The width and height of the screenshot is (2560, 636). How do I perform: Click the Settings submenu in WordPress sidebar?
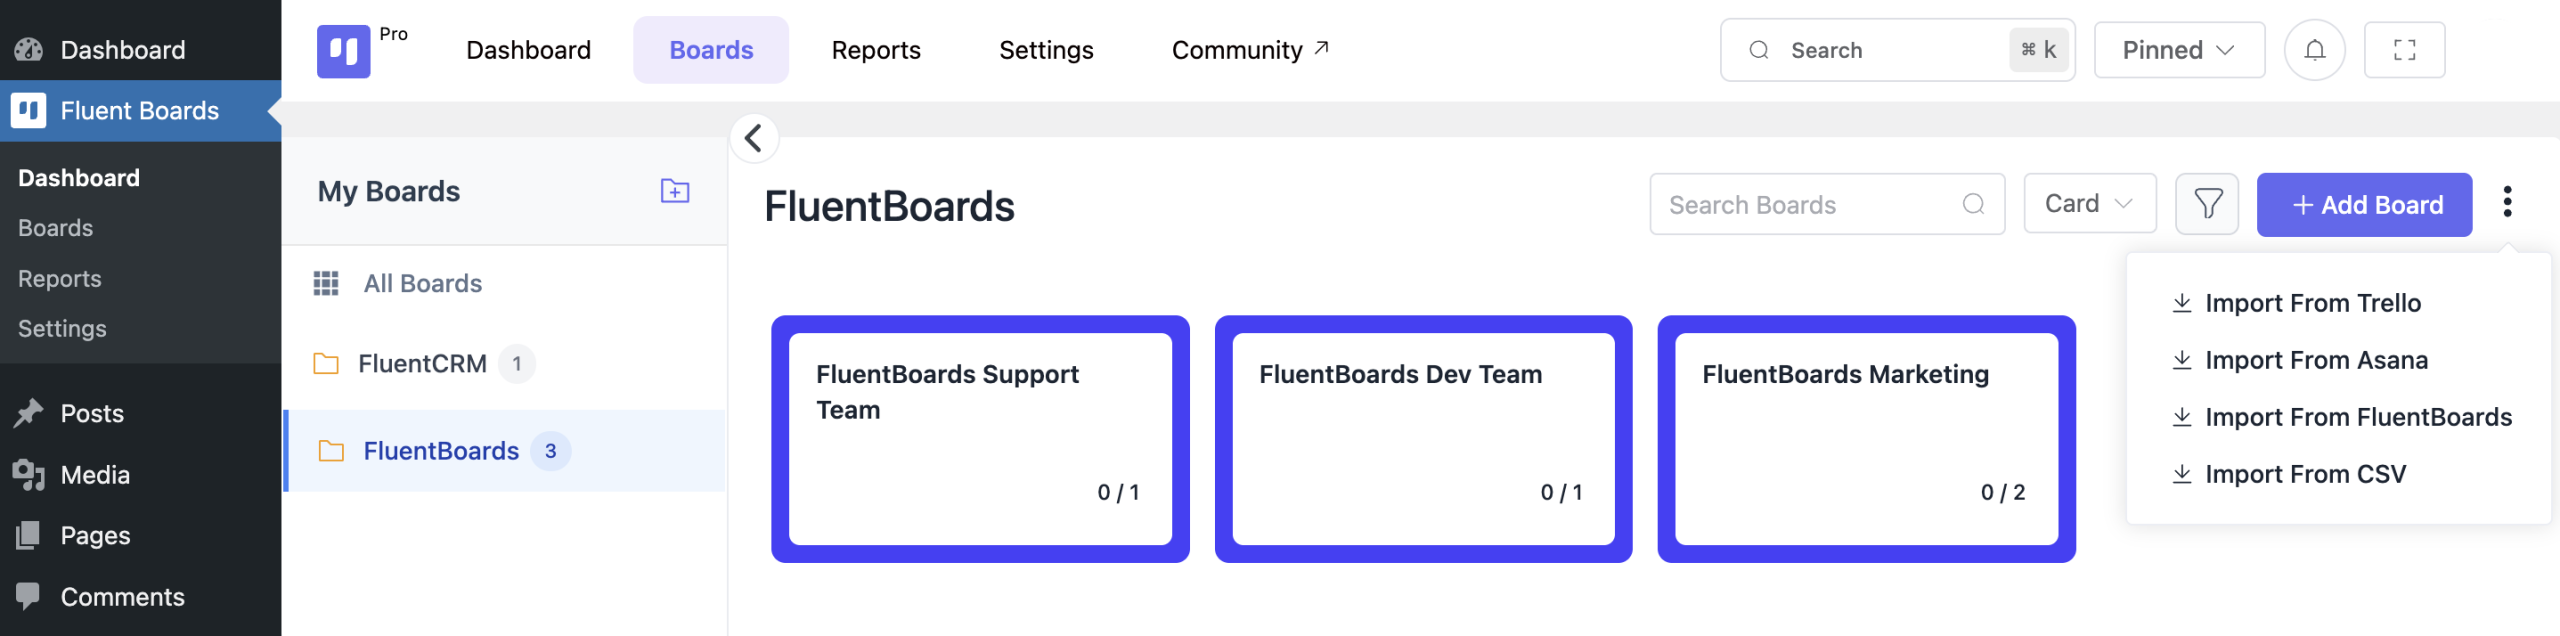pyautogui.click(x=62, y=328)
